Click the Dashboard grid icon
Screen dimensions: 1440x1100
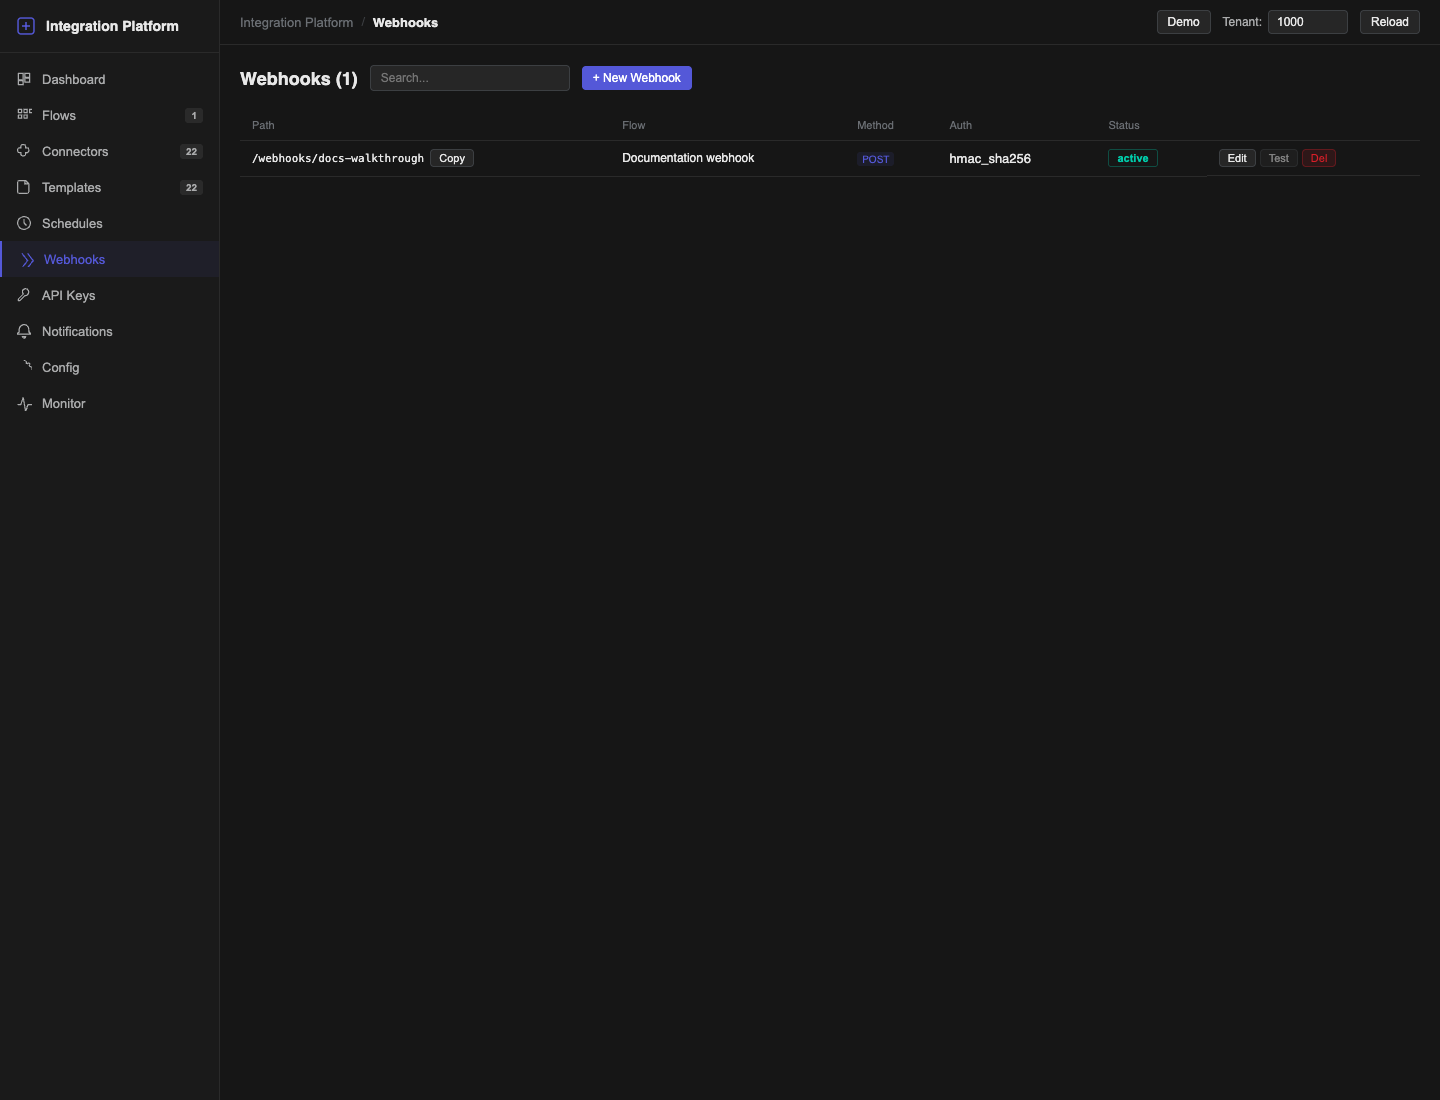[x=24, y=79]
